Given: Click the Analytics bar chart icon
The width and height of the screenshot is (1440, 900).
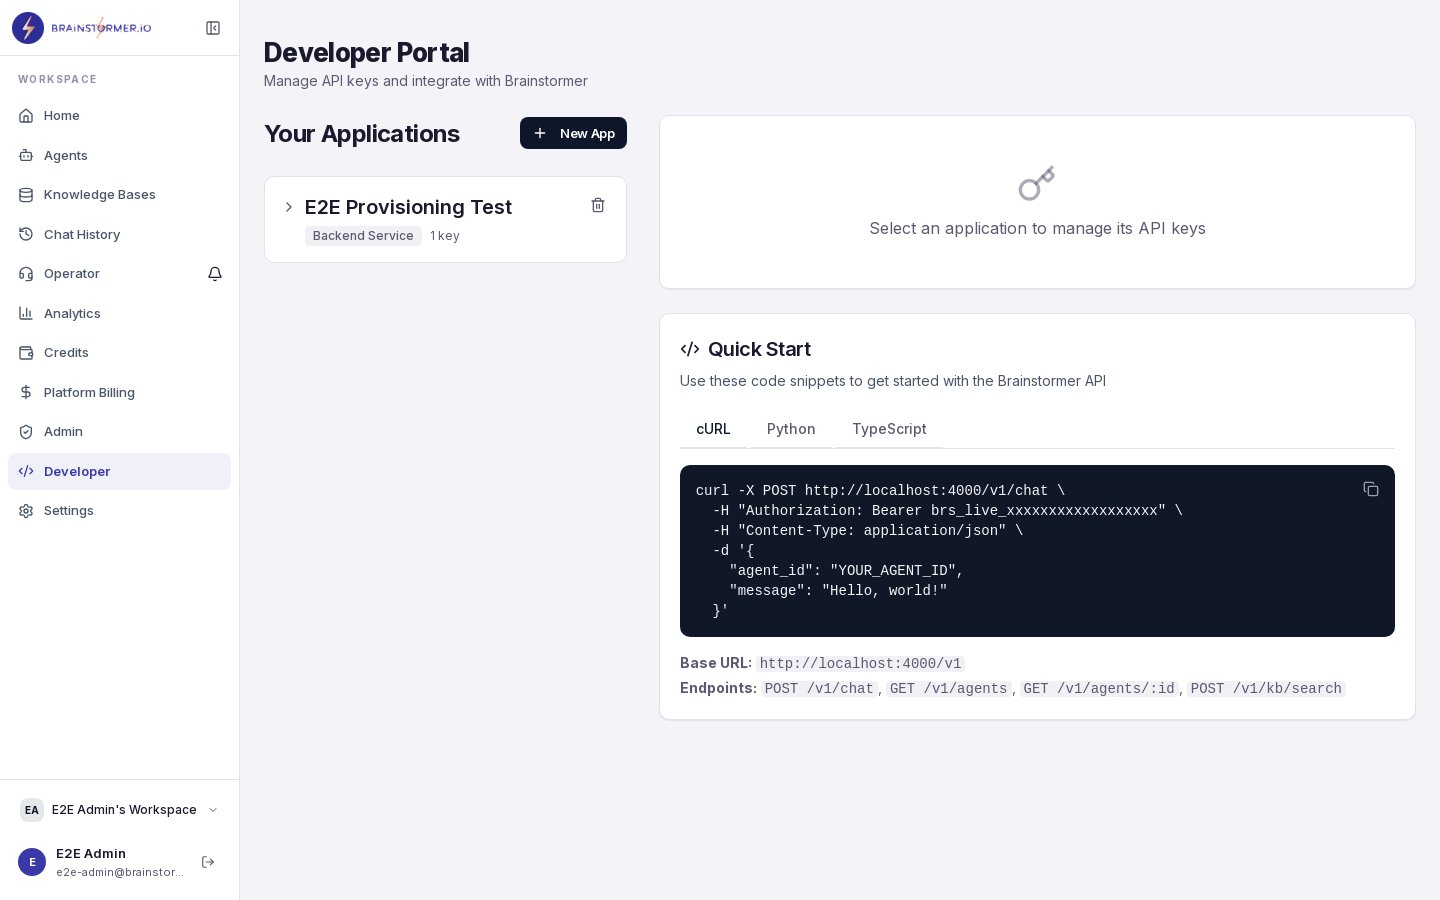Looking at the screenshot, I should click(26, 313).
